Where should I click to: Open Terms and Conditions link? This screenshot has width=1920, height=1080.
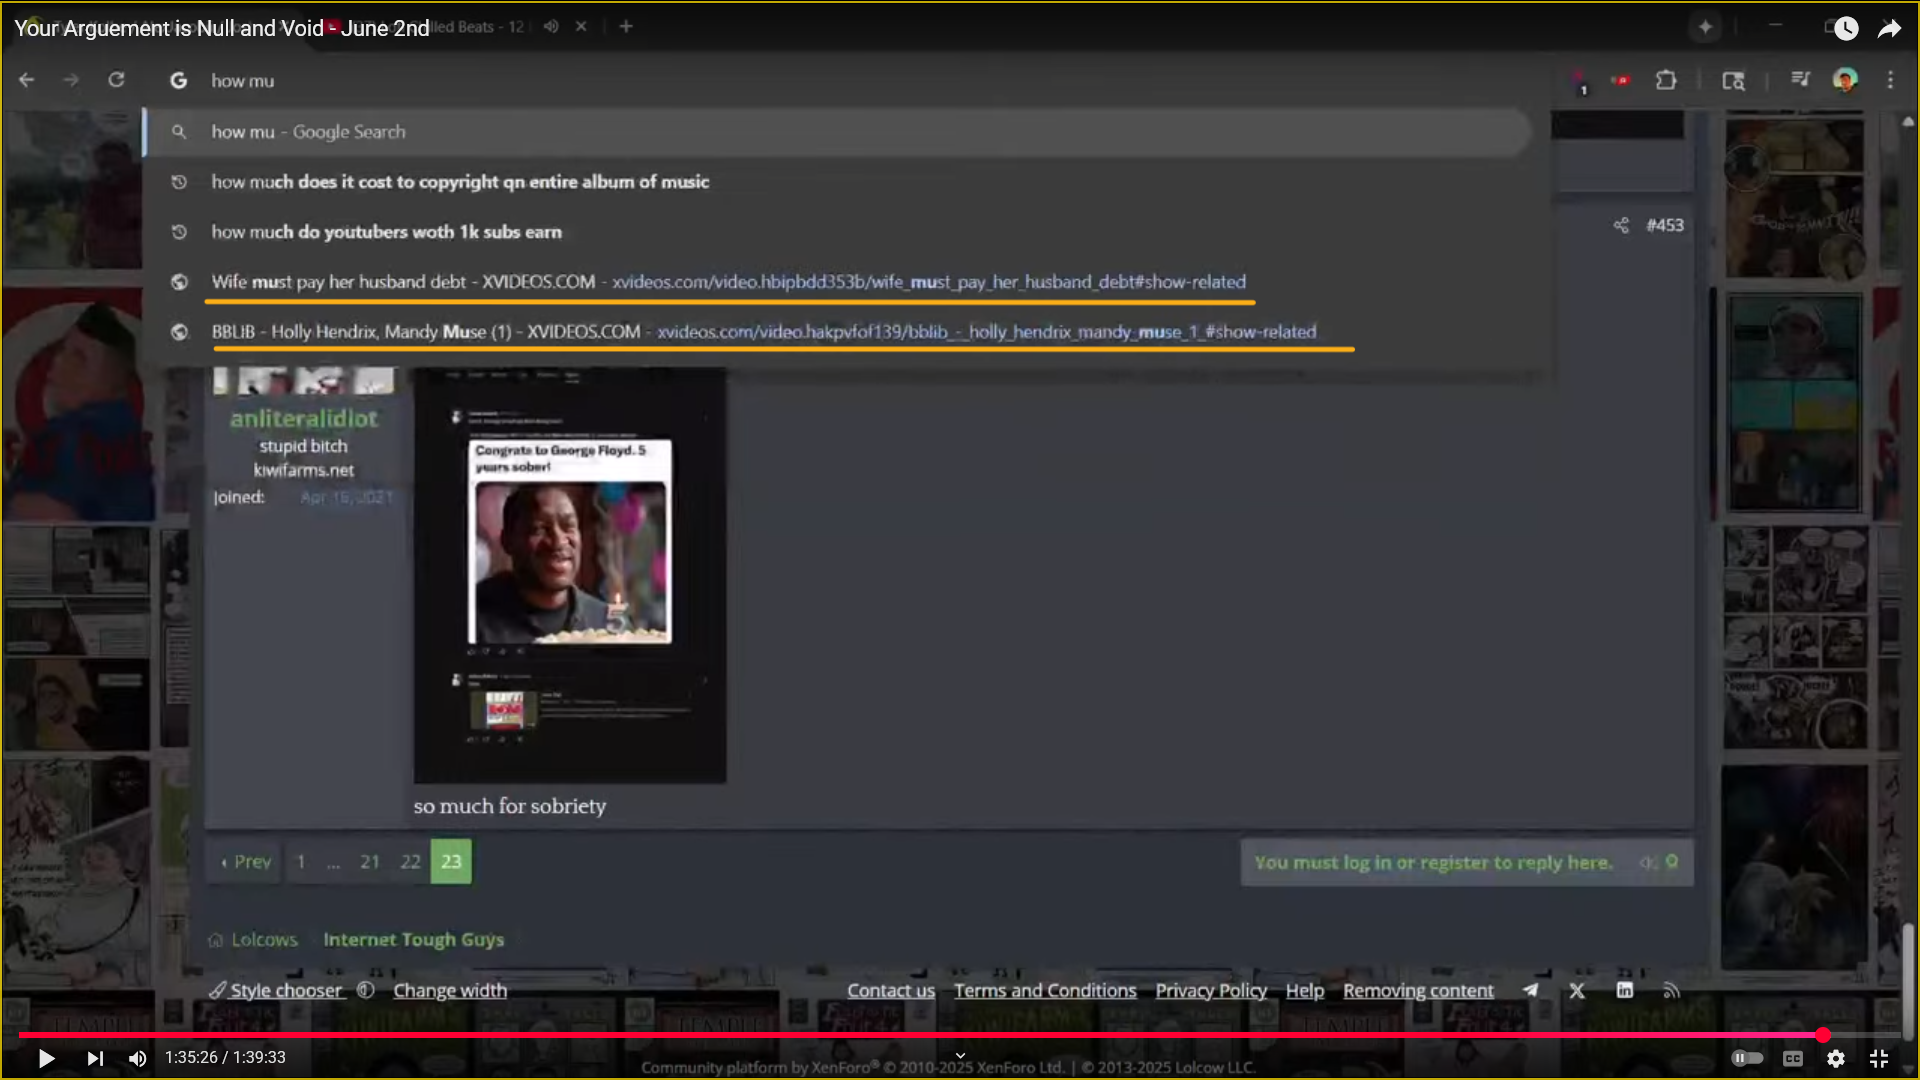(1045, 990)
